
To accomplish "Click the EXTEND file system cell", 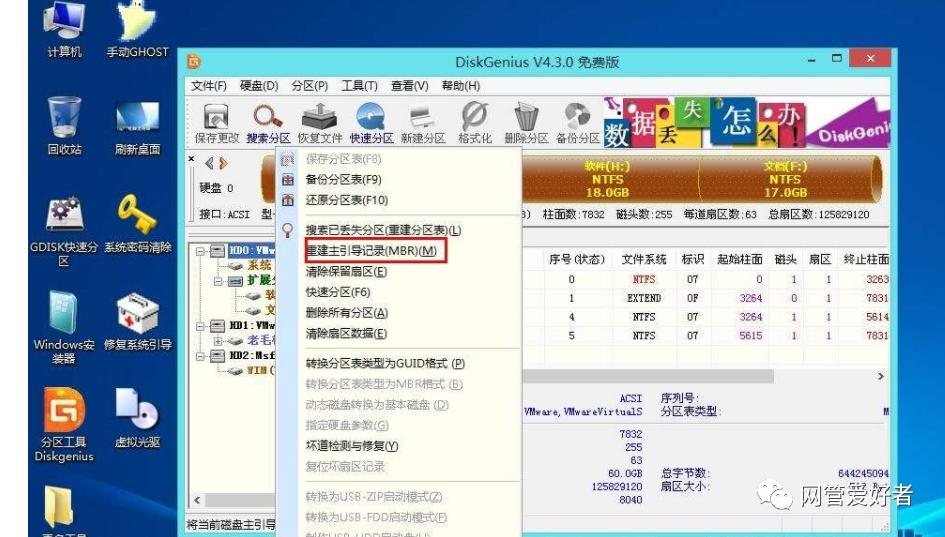I will pyautogui.click(x=644, y=298).
